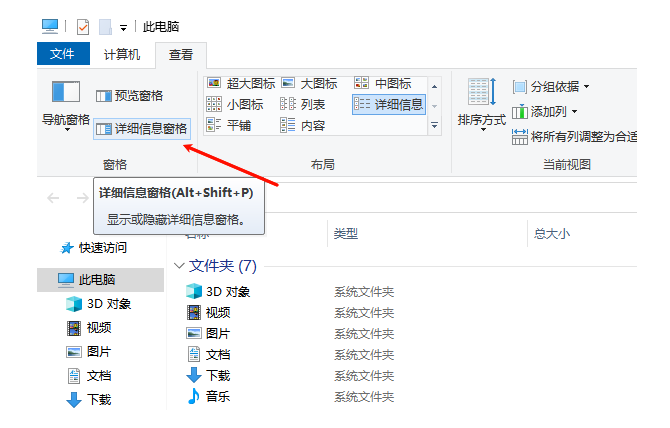Open 3D Objects (3D 对象) in sidebar
This screenshot has height=428, width=670.
point(99,304)
